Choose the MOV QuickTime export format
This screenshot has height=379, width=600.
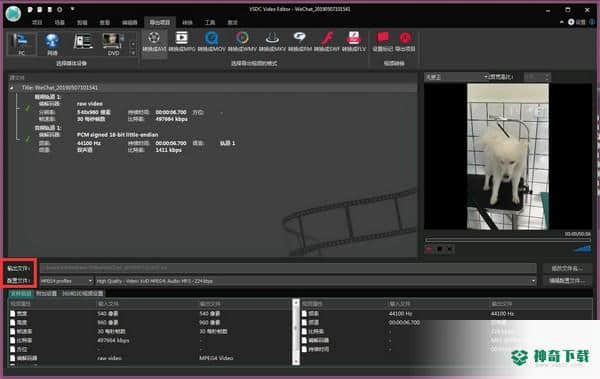pos(211,42)
